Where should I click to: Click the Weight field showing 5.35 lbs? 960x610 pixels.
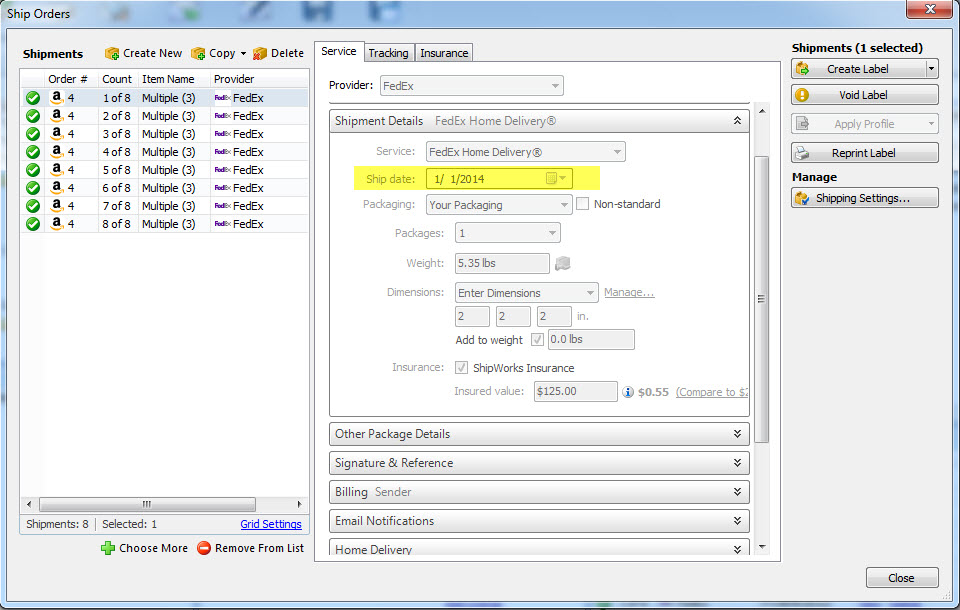[502, 263]
